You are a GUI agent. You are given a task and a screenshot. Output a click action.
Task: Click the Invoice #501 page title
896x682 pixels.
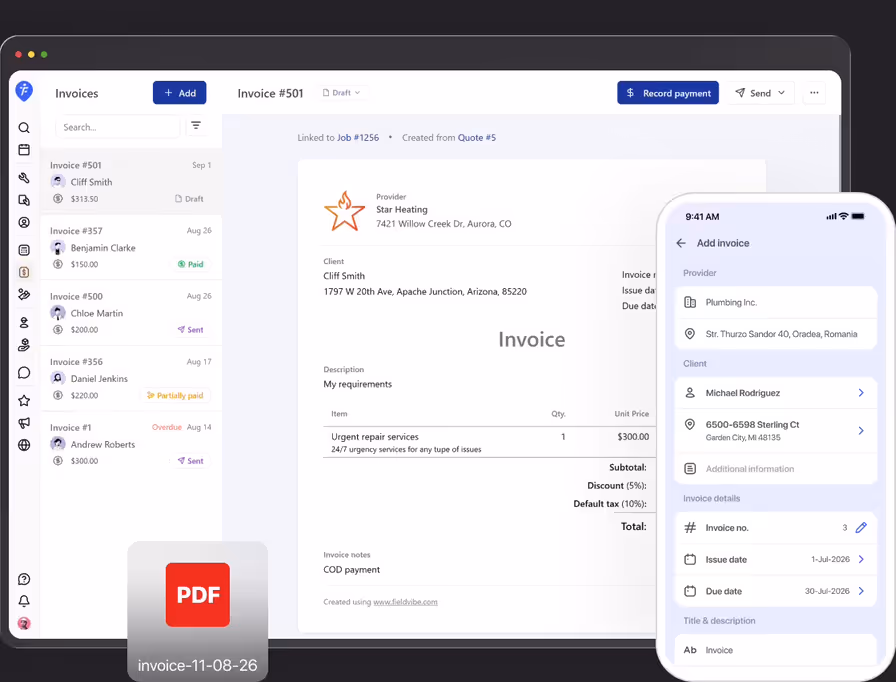(x=270, y=93)
